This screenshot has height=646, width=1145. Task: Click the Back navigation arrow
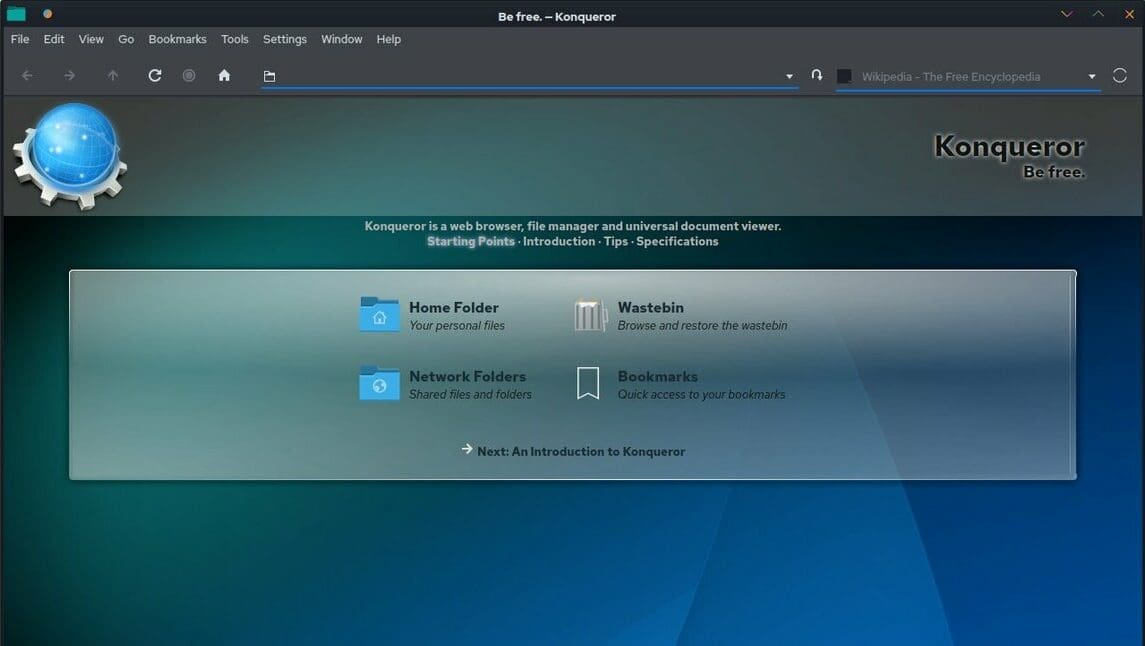pos(27,75)
